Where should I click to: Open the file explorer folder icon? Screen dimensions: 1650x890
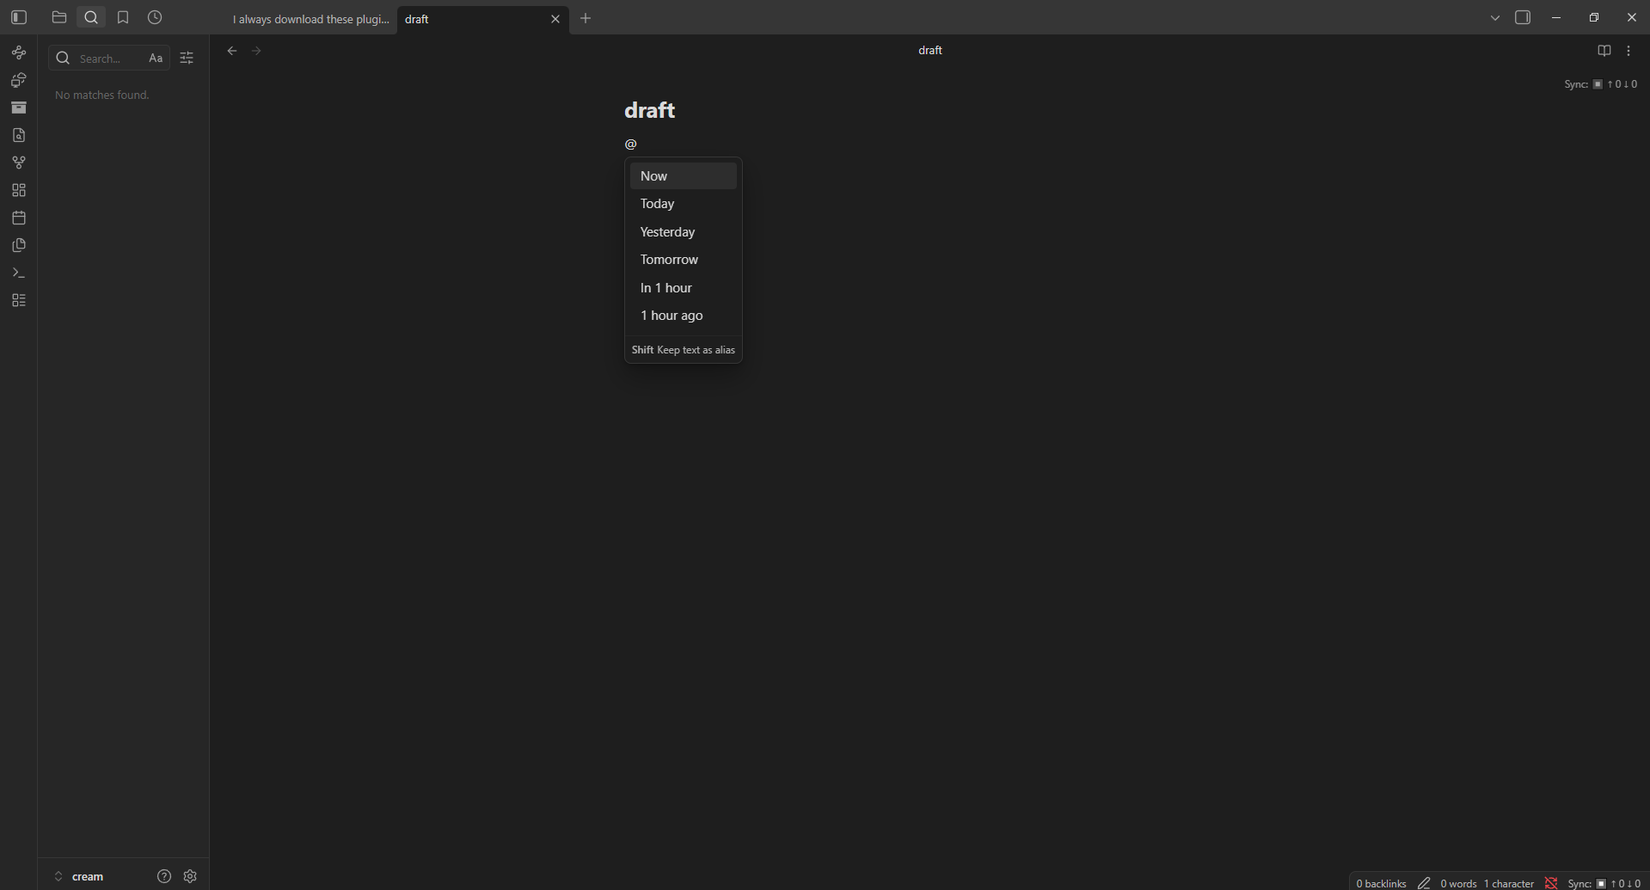[59, 17]
